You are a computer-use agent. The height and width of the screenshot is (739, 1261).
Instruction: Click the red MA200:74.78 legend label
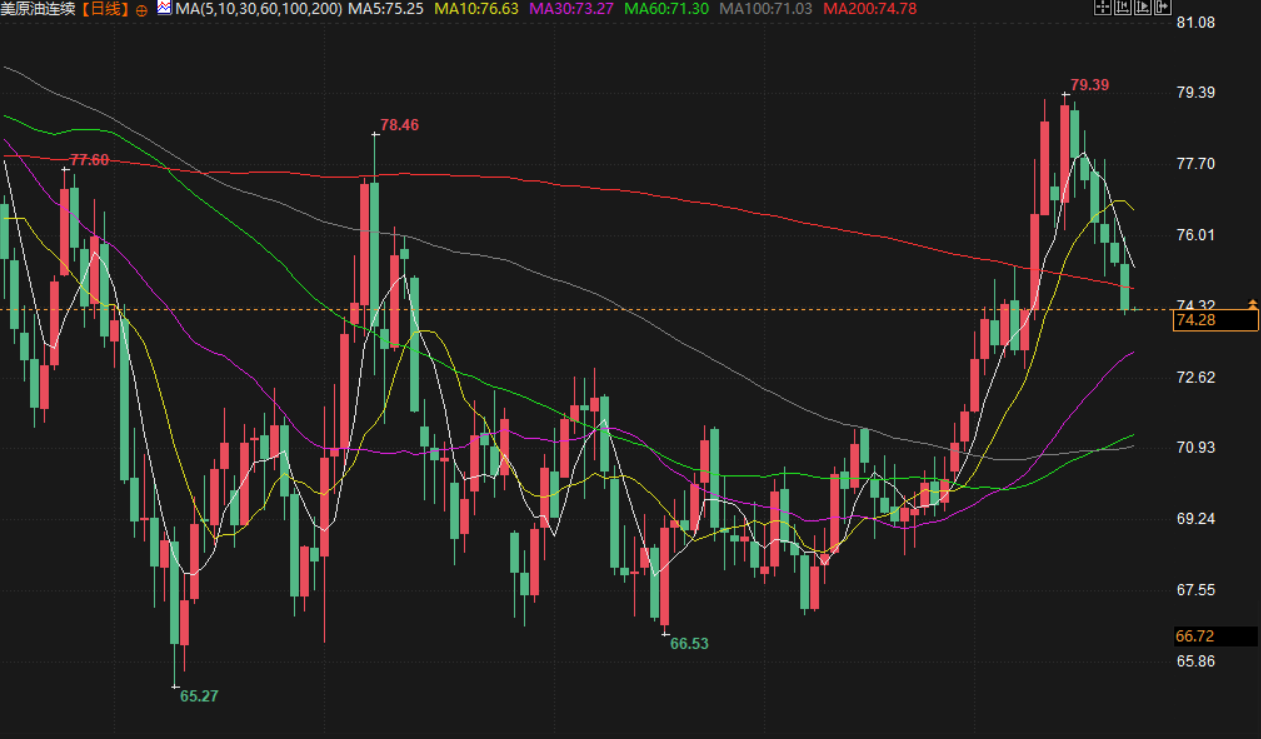click(869, 9)
